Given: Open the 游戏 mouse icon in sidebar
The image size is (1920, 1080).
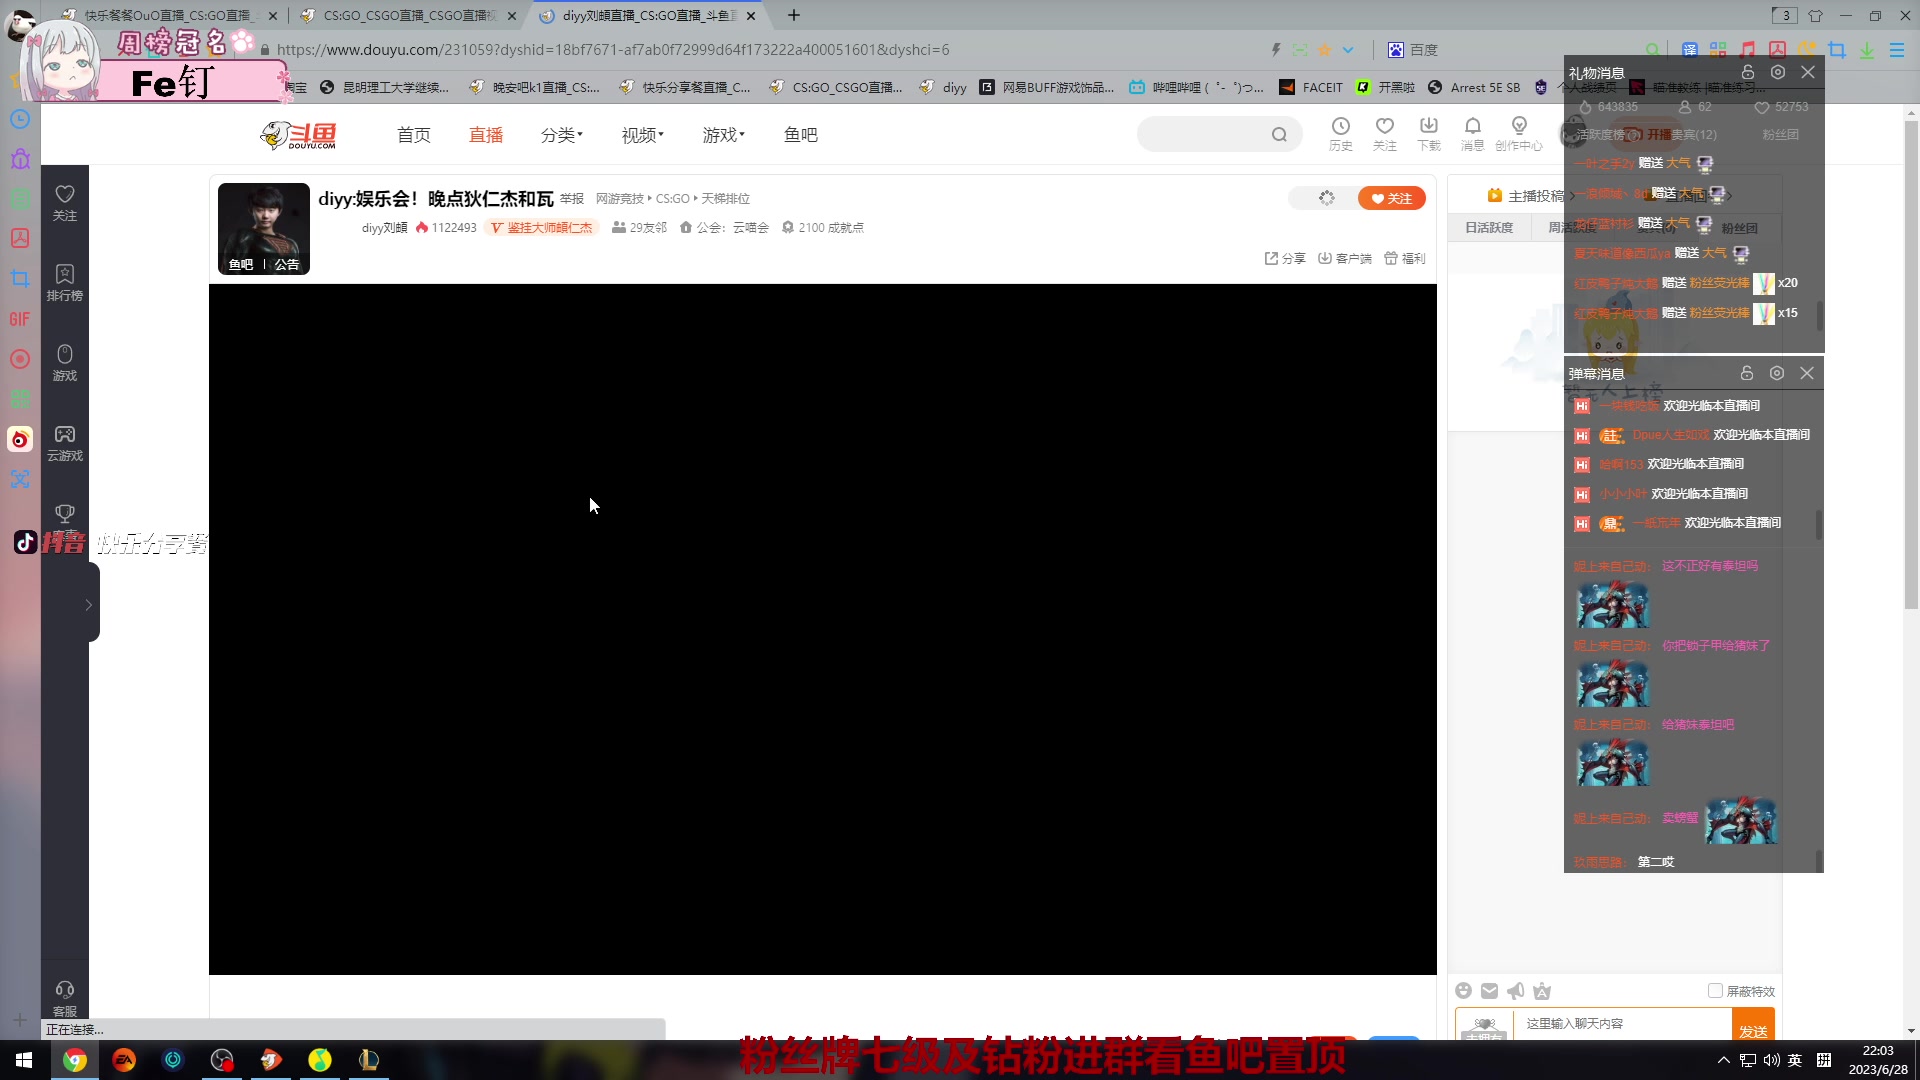Looking at the screenshot, I should (x=65, y=363).
